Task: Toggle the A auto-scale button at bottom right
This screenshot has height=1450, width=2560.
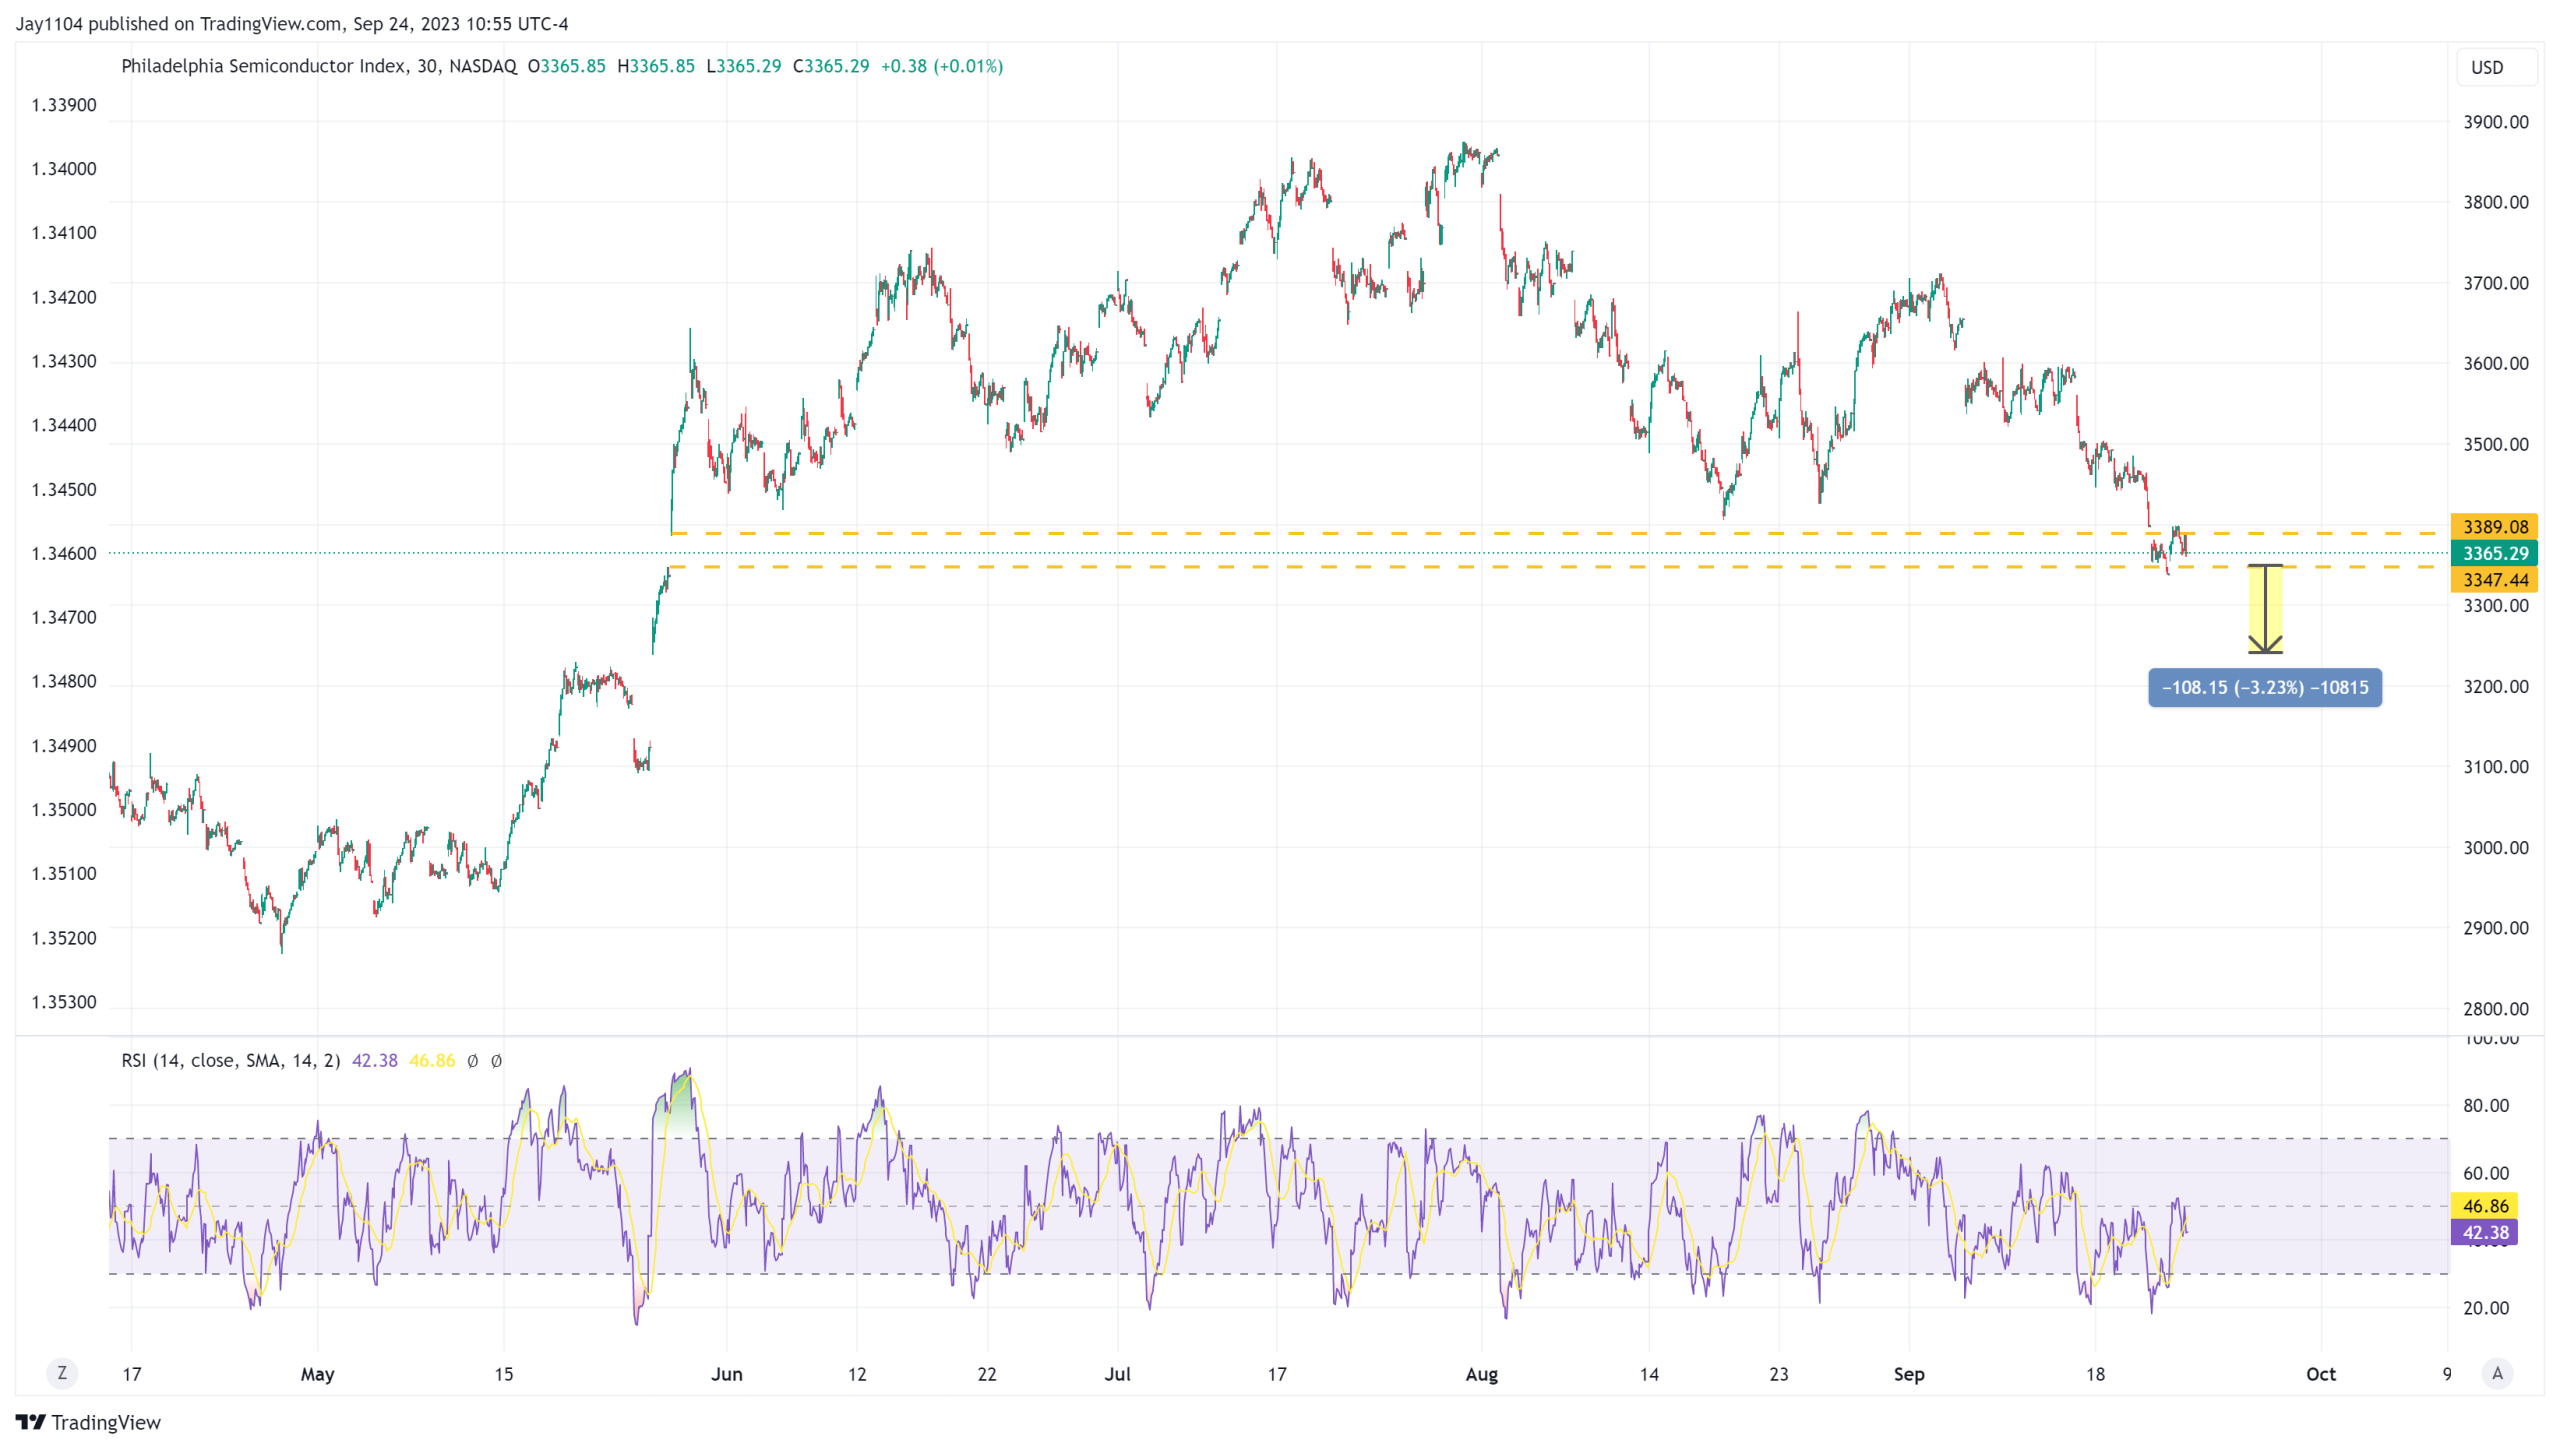Action: point(2497,1373)
